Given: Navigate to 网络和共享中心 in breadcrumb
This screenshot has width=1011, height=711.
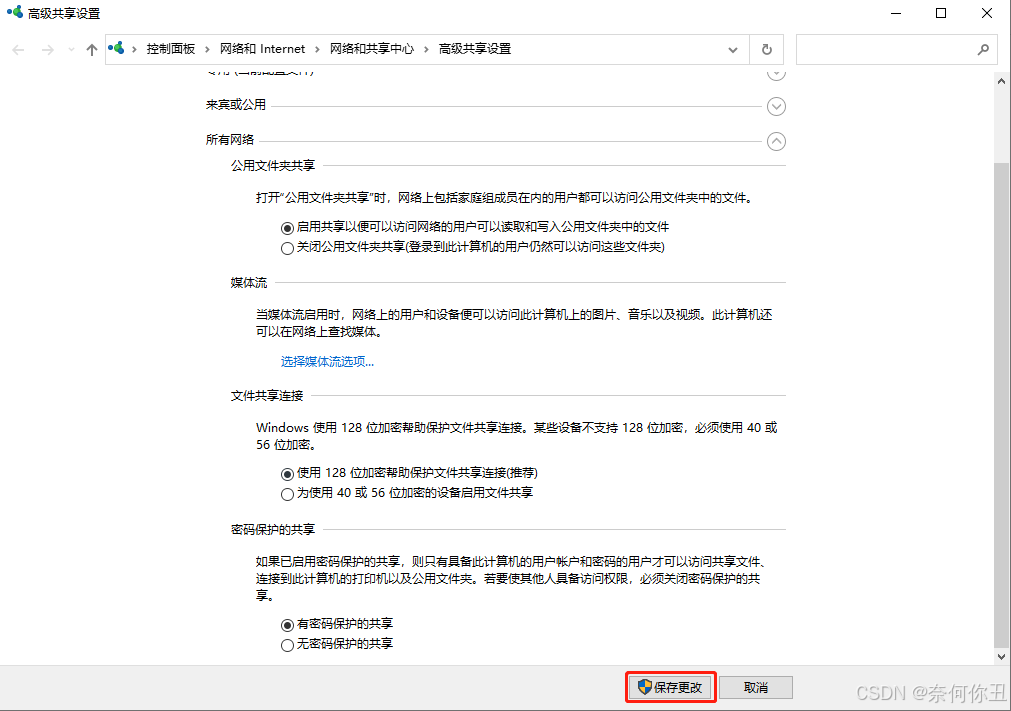Looking at the screenshot, I should coord(371,49).
